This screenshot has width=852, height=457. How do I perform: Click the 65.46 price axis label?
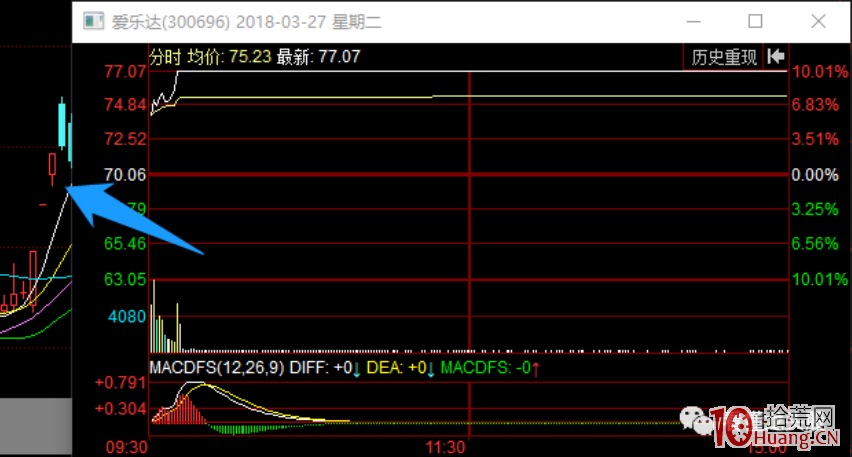(x=125, y=243)
